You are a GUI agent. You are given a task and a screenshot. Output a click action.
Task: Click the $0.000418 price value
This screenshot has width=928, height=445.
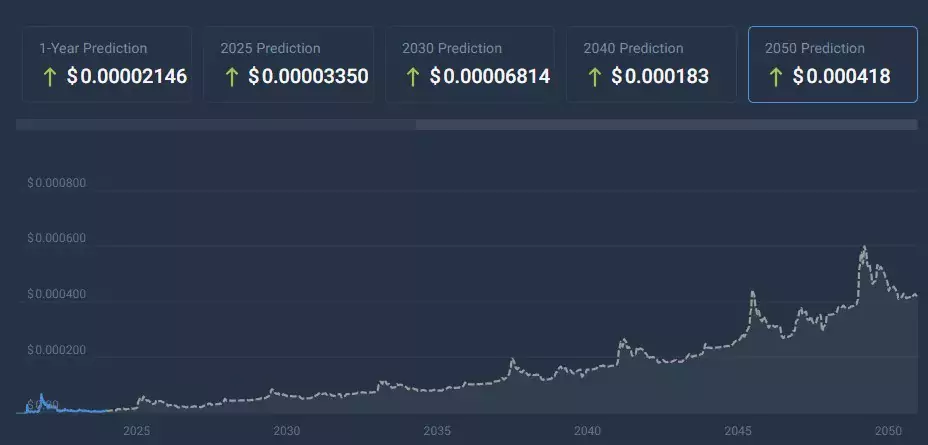(842, 76)
